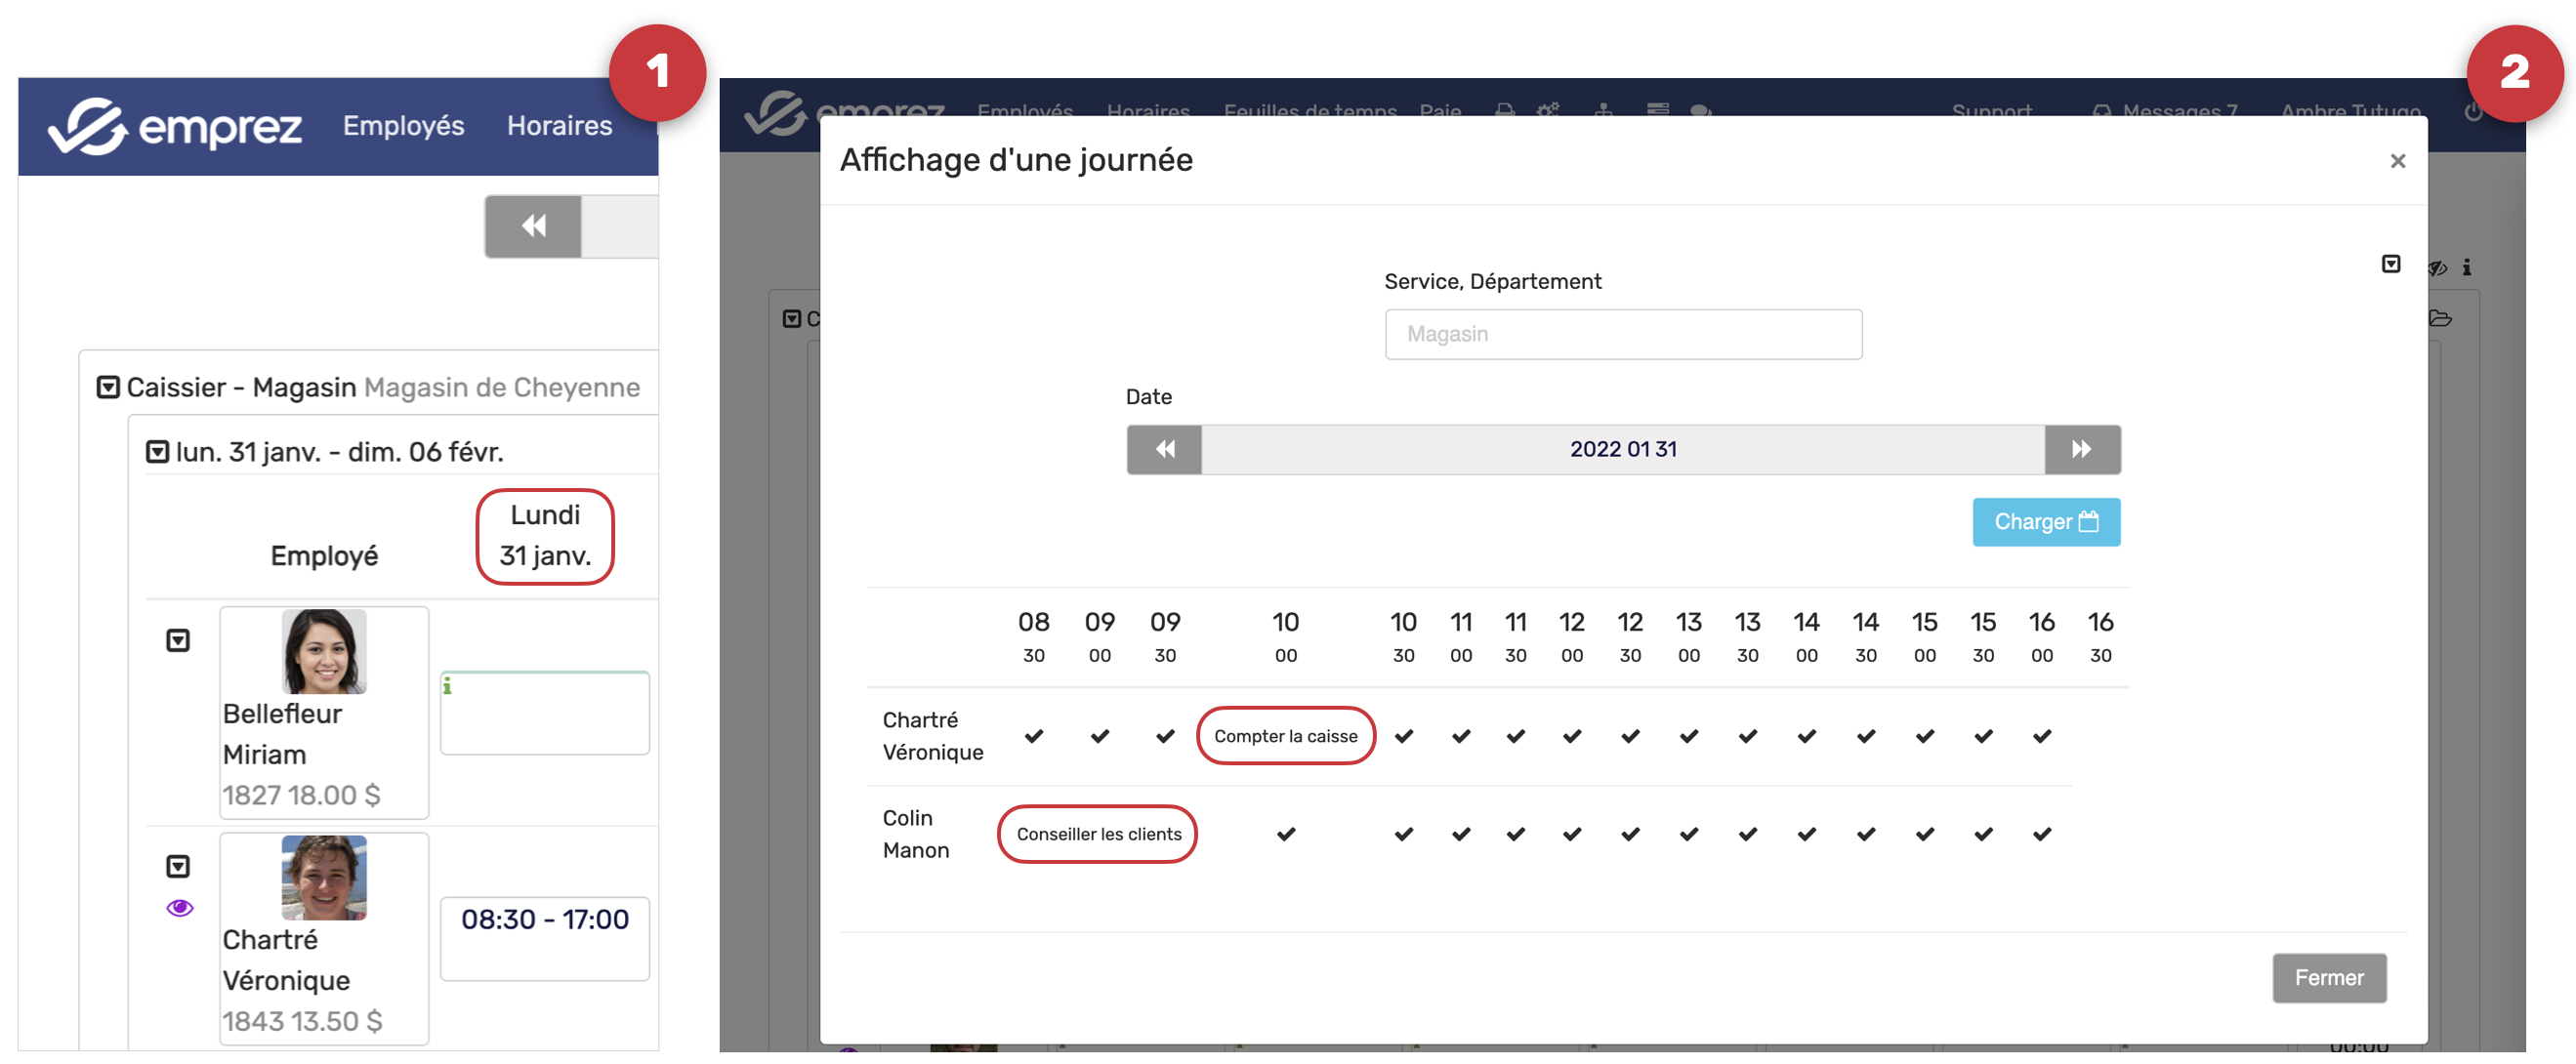Collapse the Caissier - Magasin section
2576x1064 pixels.
pos(108,388)
